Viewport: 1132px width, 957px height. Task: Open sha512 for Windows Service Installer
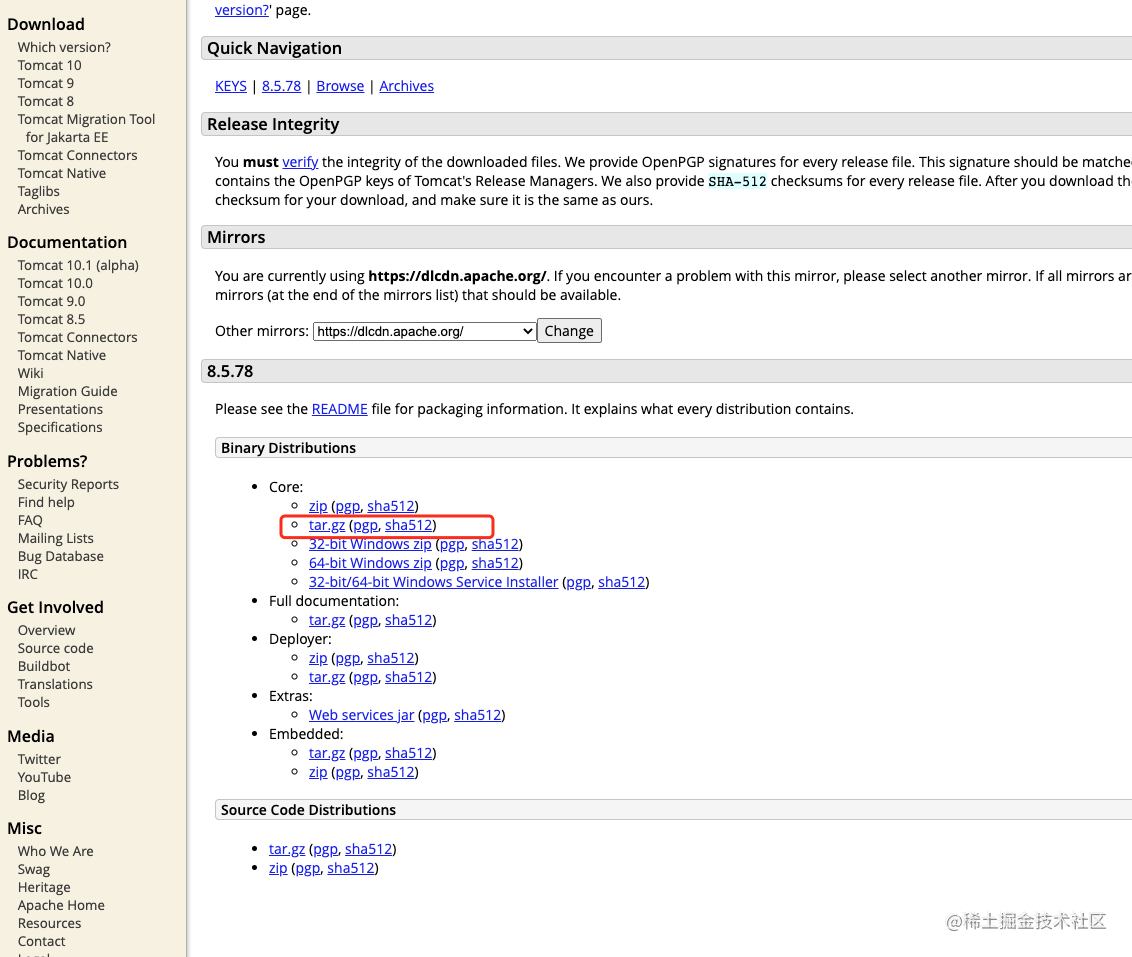(622, 582)
